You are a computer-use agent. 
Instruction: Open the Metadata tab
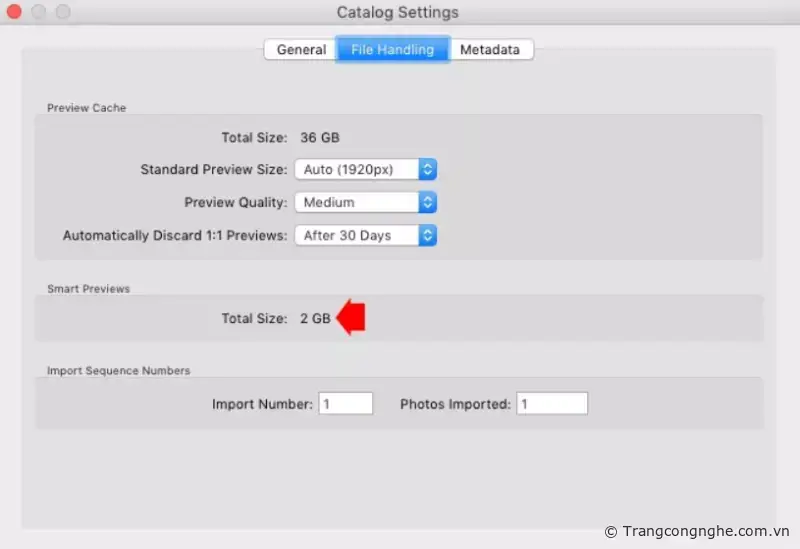[490, 49]
